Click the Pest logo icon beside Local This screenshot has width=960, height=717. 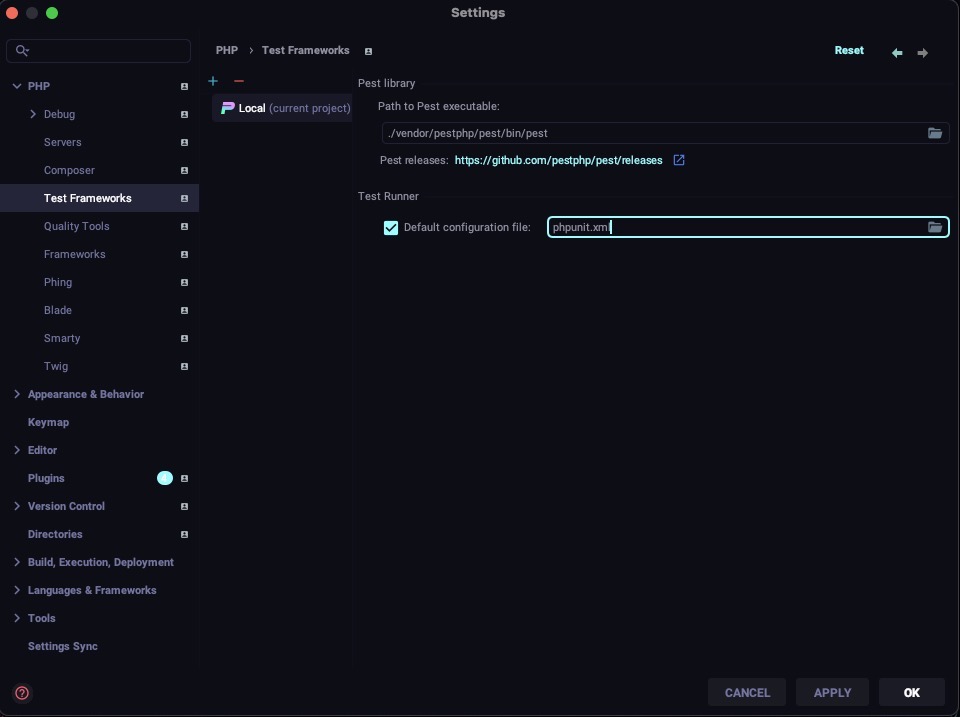click(228, 108)
